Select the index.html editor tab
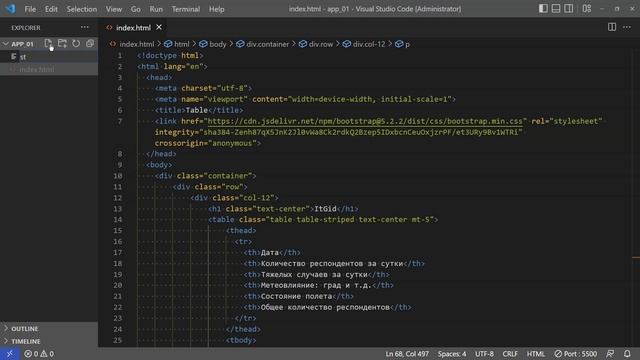 [133, 27]
